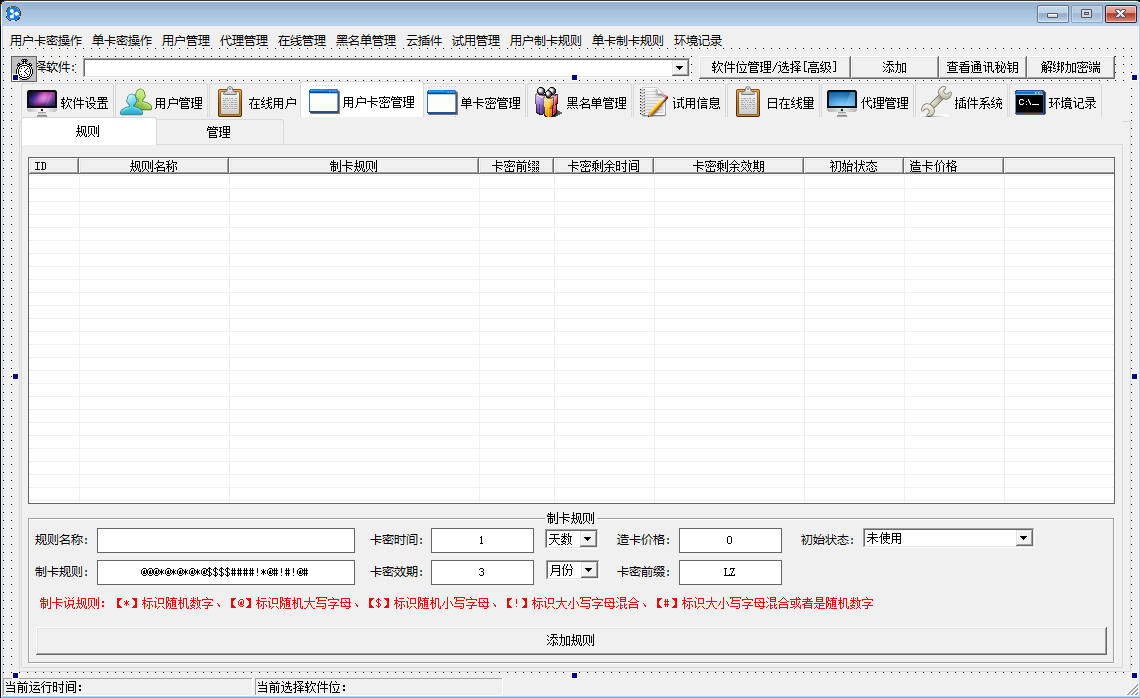
Task: Click the 规则名称 input field
Action: coord(226,541)
